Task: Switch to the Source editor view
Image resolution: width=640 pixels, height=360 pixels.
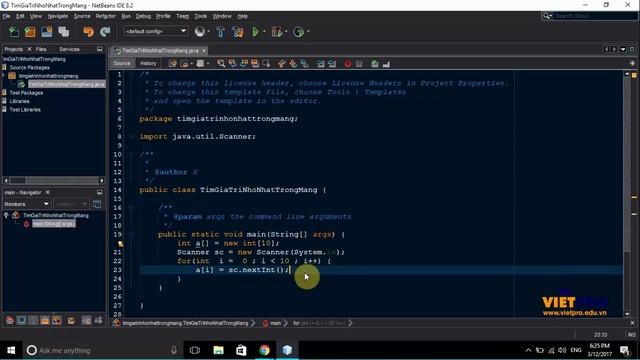Action: tap(122, 63)
